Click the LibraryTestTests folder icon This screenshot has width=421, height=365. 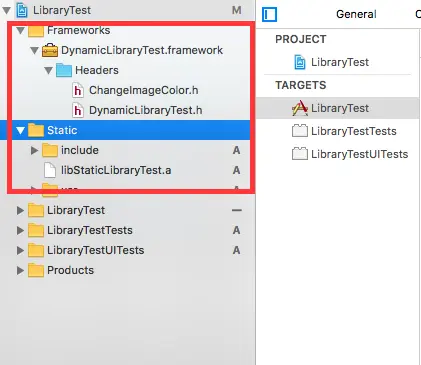click(36, 230)
